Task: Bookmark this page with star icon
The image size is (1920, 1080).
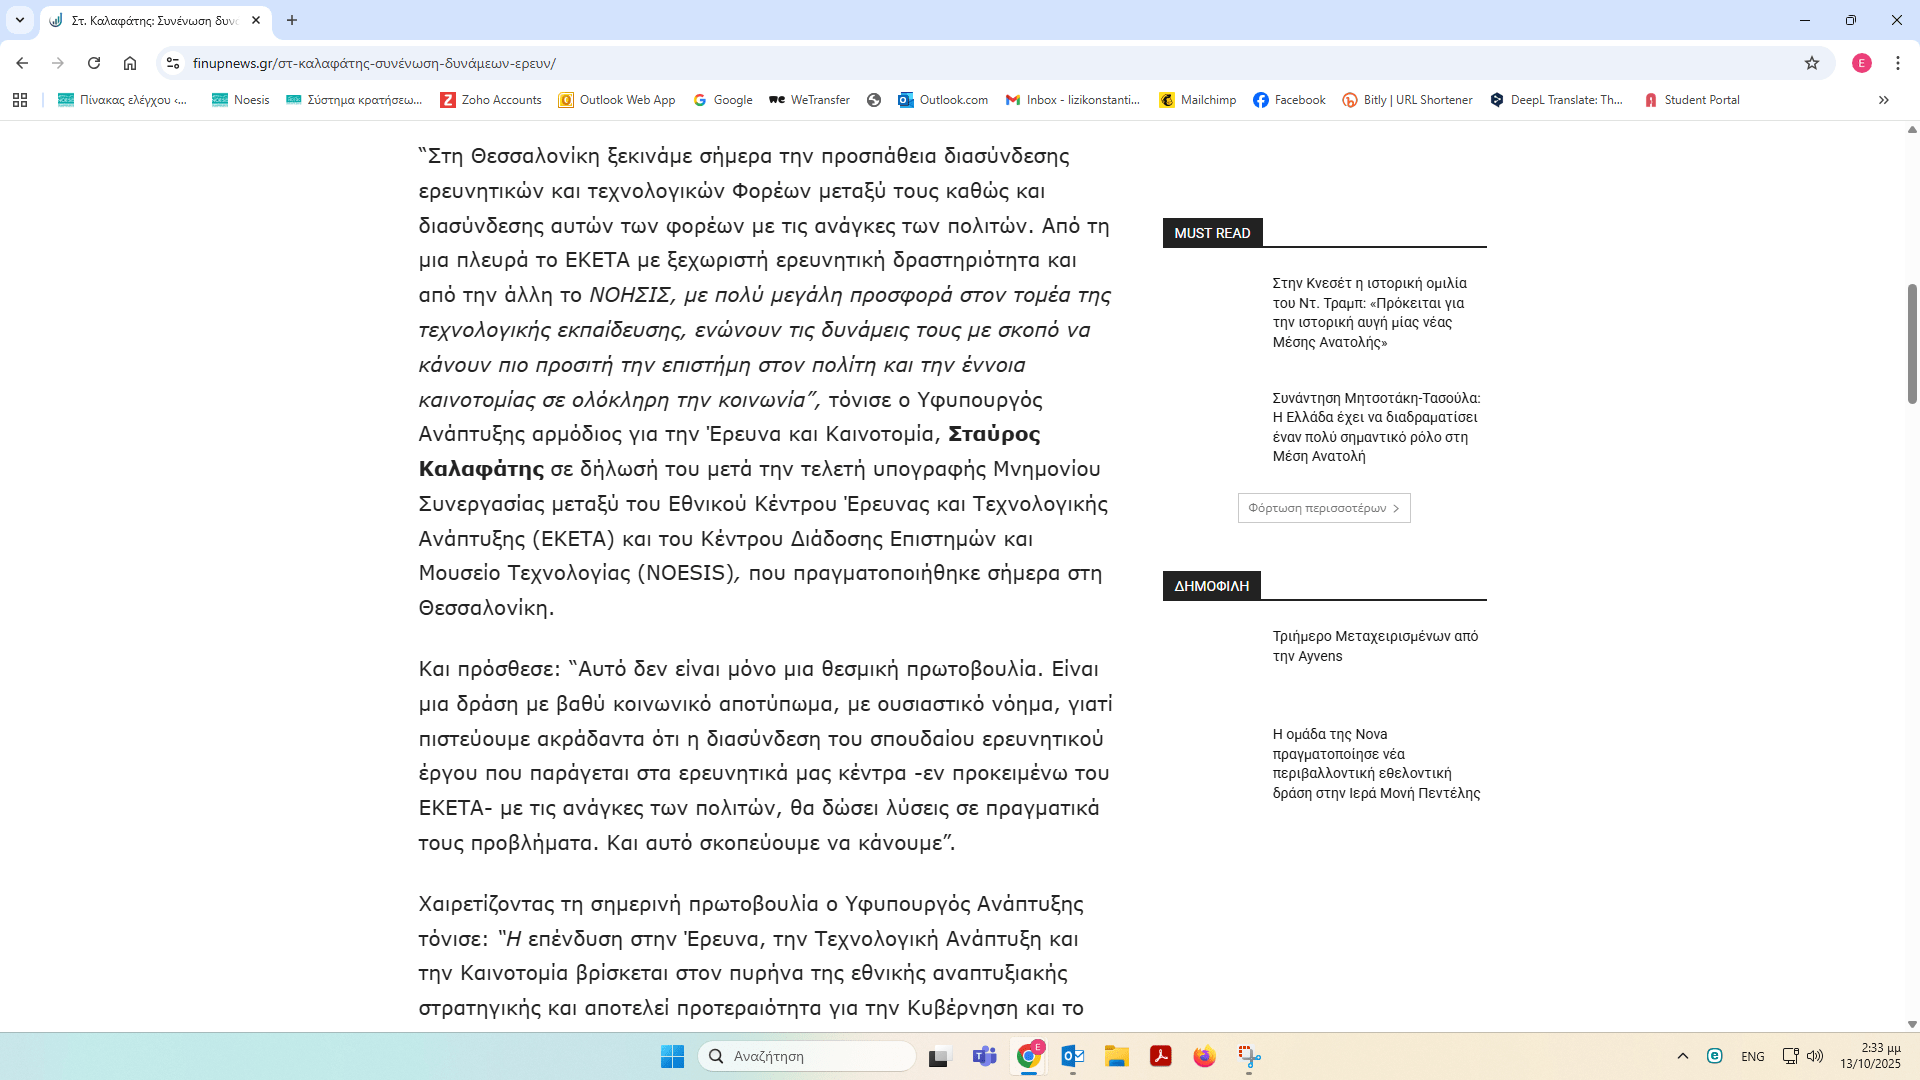Action: pyautogui.click(x=1811, y=63)
